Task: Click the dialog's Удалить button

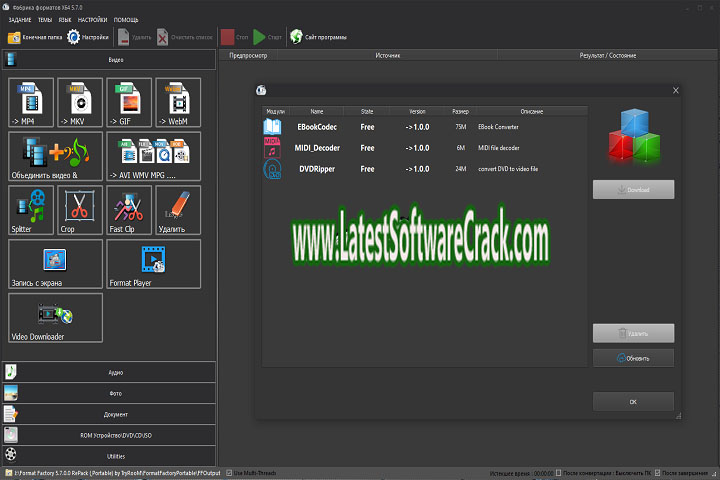Action: (x=633, y=333)
